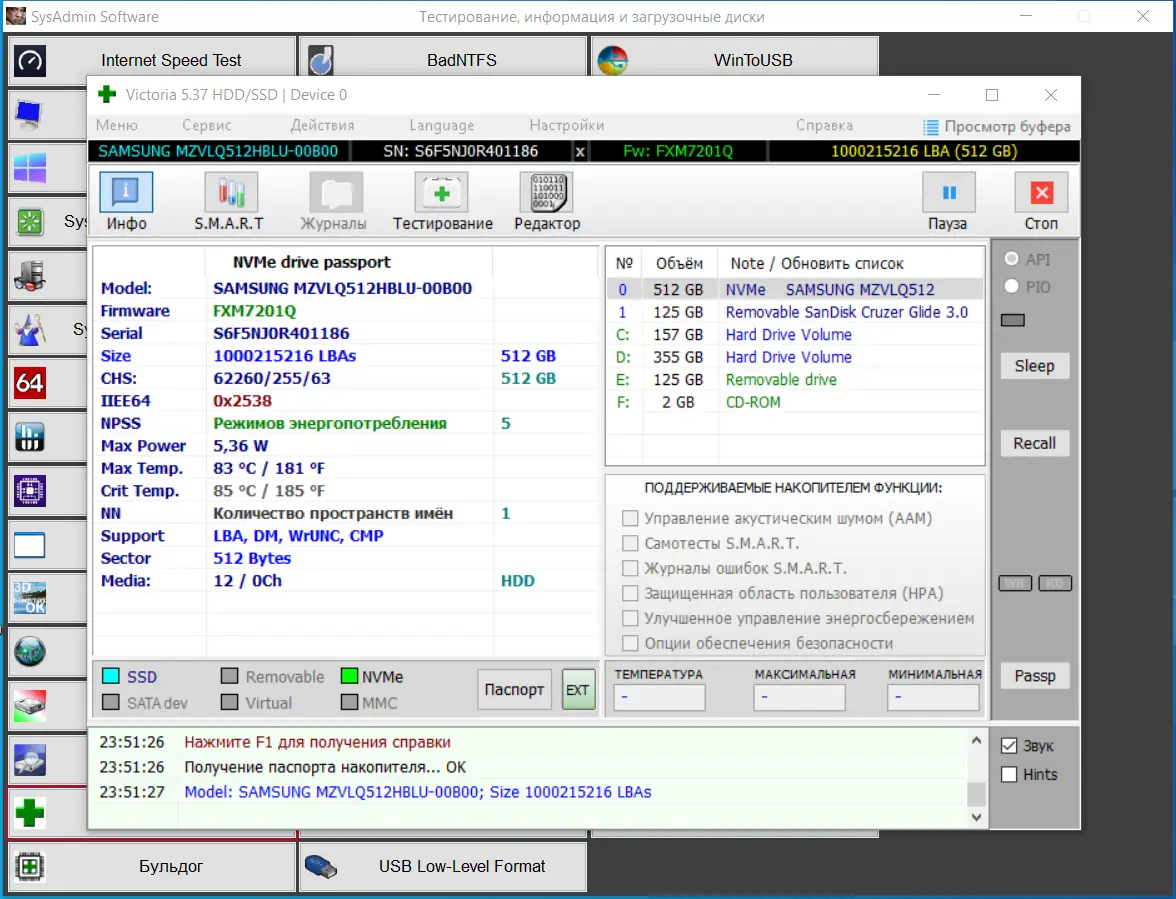
Task: Click the computer with 3D glasses icon
Action: pyautogui.click(x=30, y=275)
